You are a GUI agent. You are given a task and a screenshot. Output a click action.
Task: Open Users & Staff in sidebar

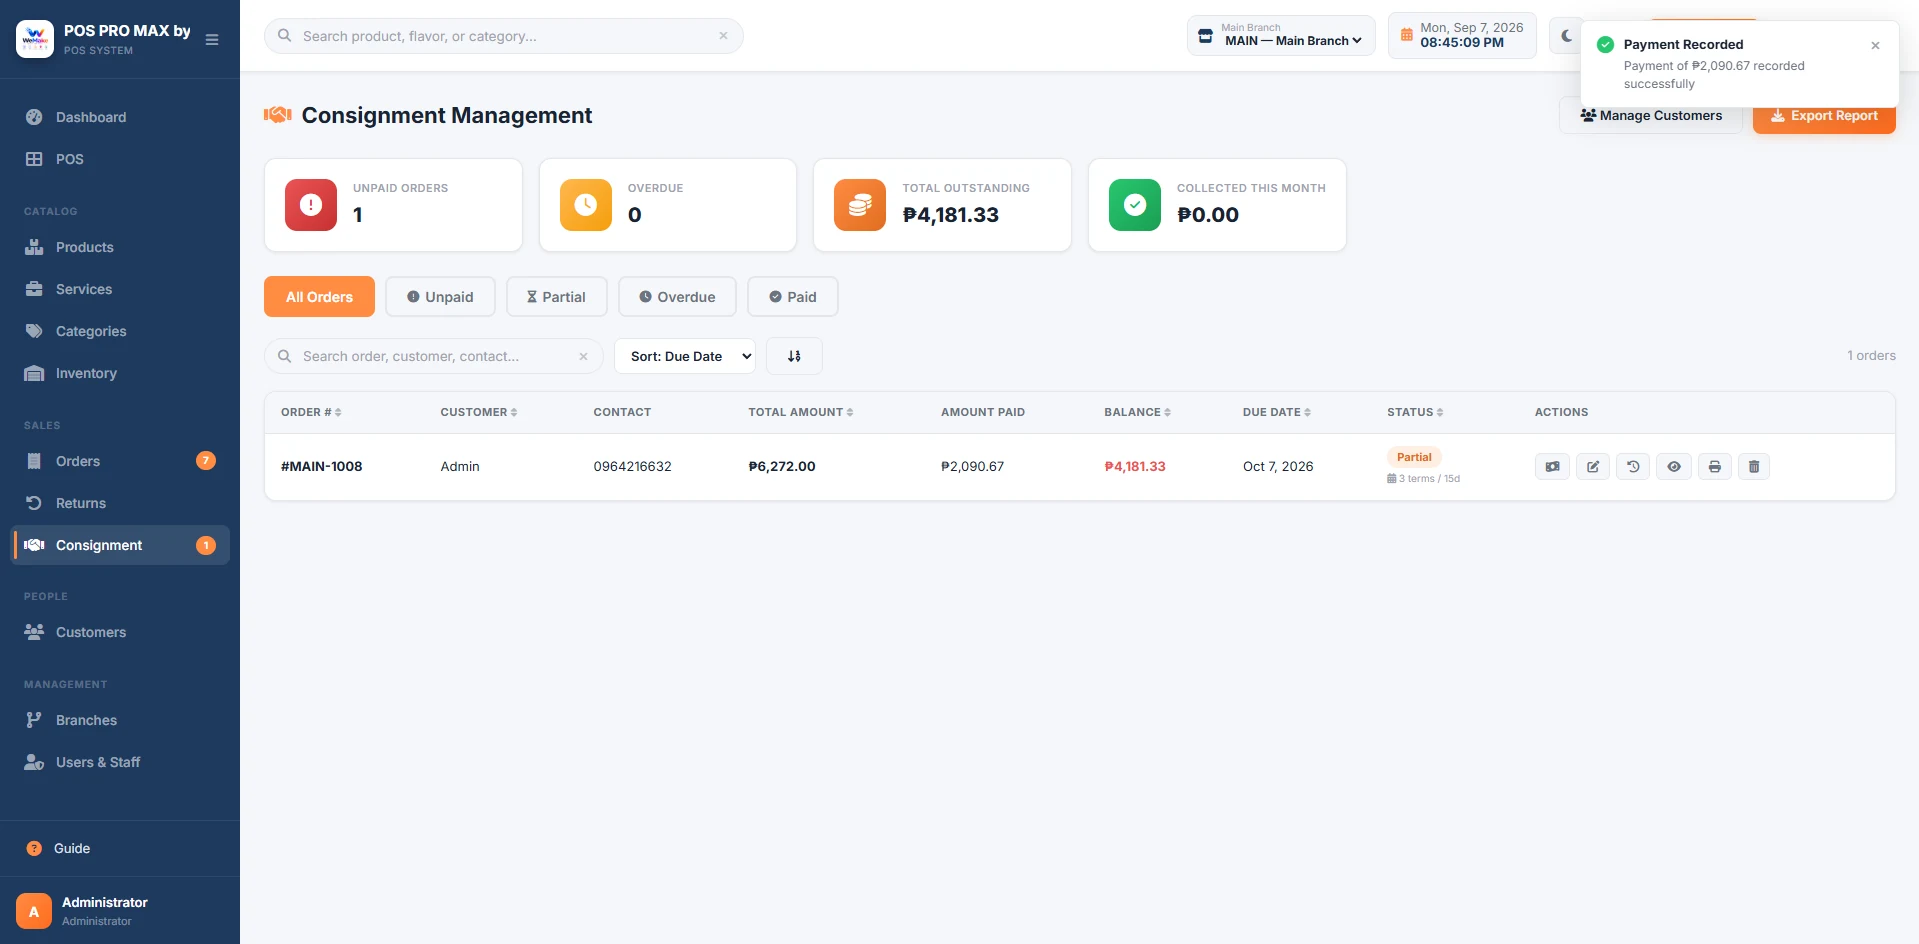pos(120,762)
